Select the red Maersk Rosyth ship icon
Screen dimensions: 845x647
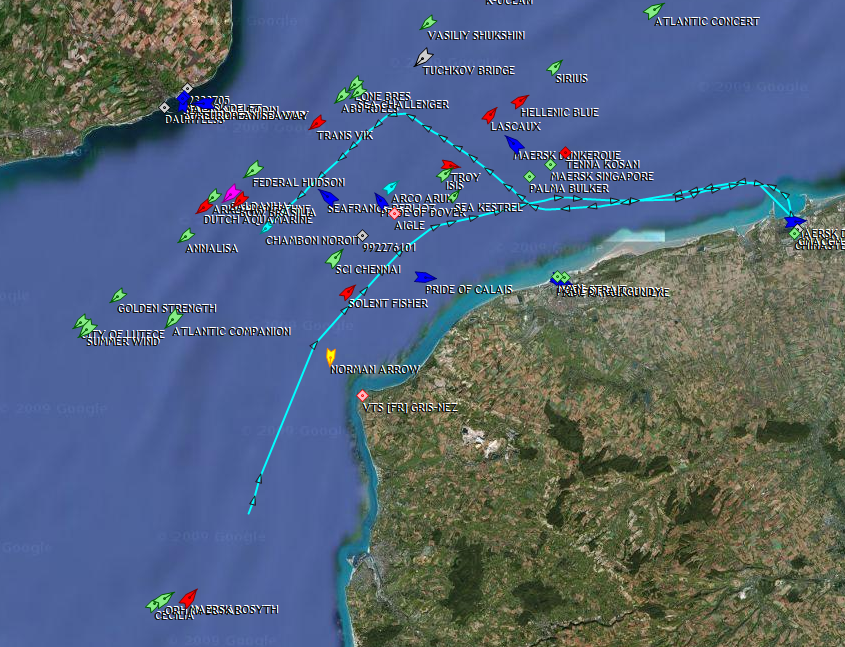point(188,597)
